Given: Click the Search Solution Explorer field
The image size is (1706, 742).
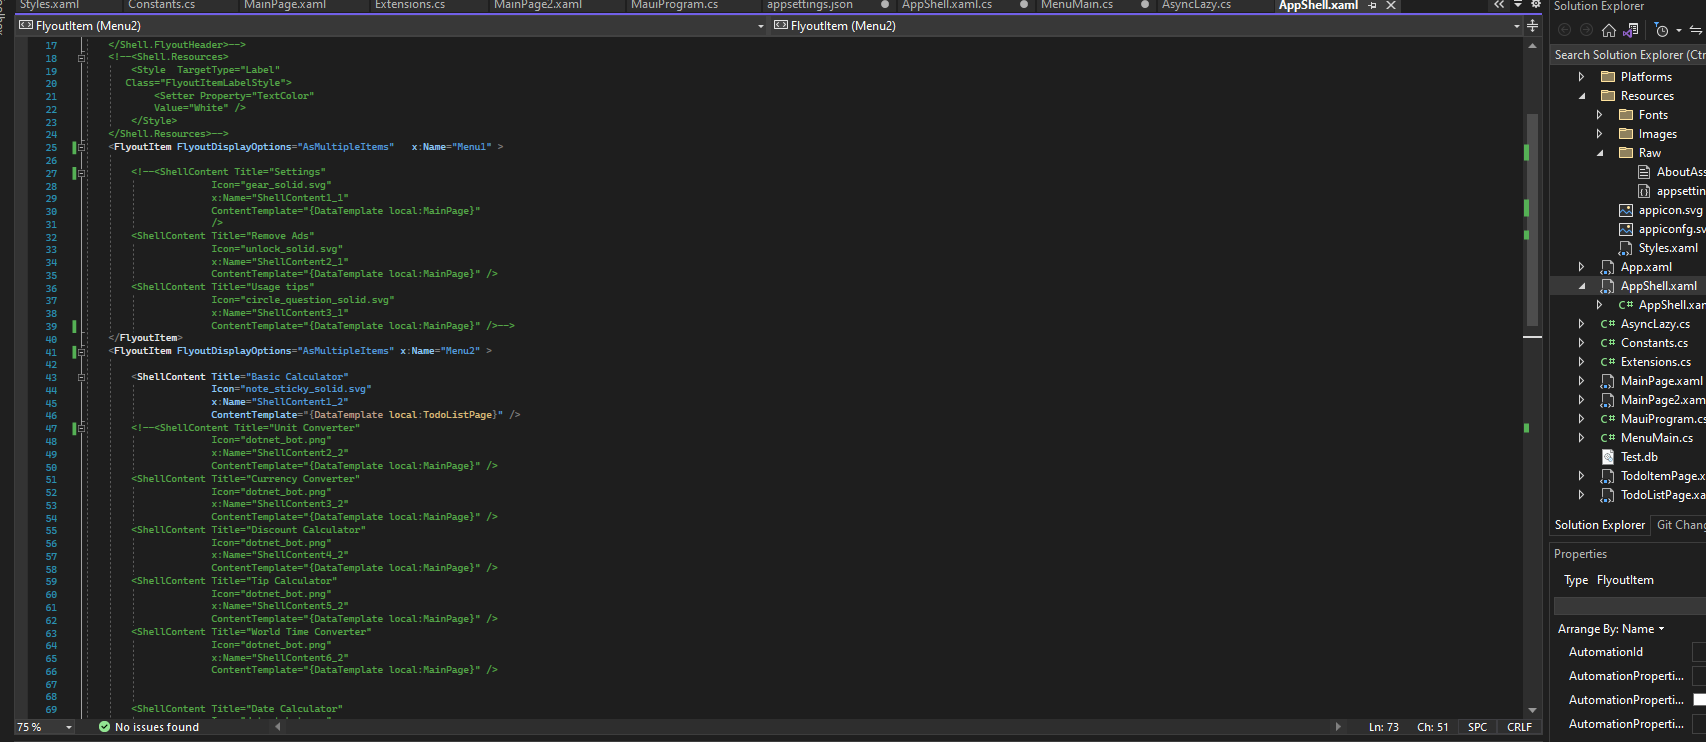Looking at the screenshot, I should point(1628,55).
